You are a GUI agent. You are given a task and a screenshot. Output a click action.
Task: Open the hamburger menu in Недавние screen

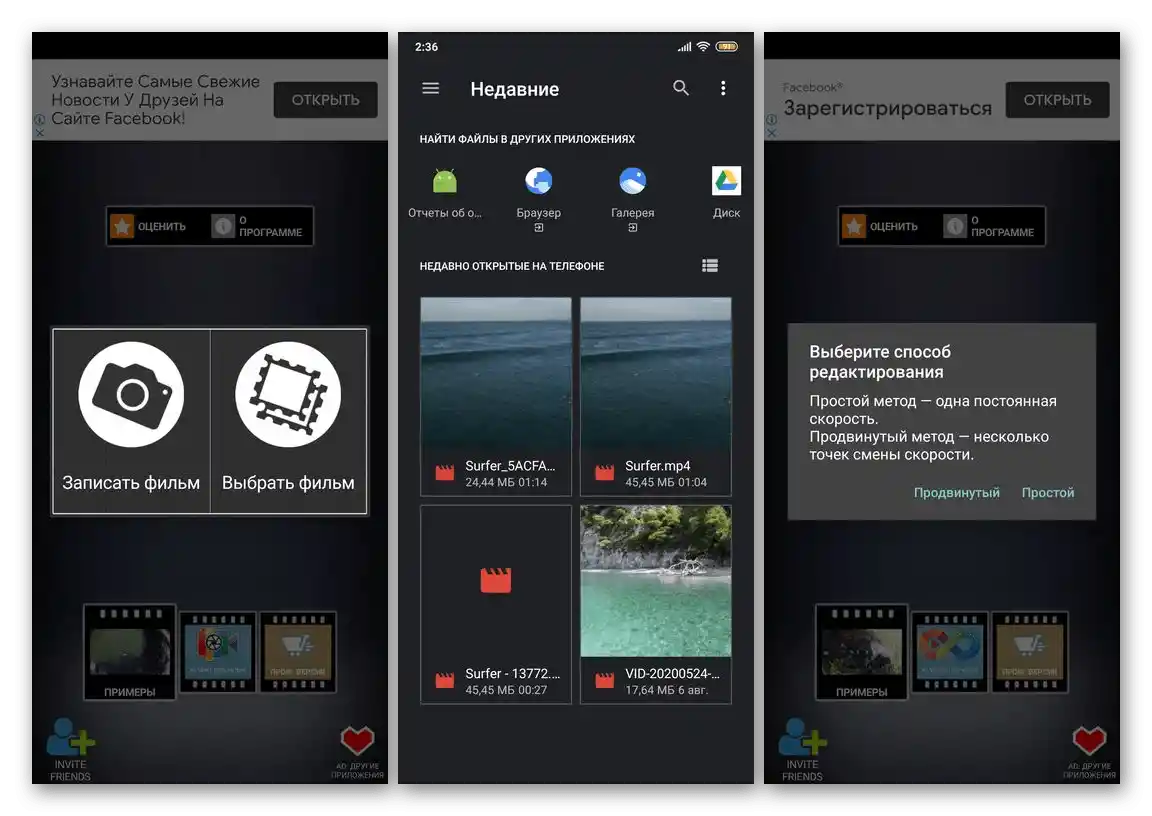pos(431,88)
